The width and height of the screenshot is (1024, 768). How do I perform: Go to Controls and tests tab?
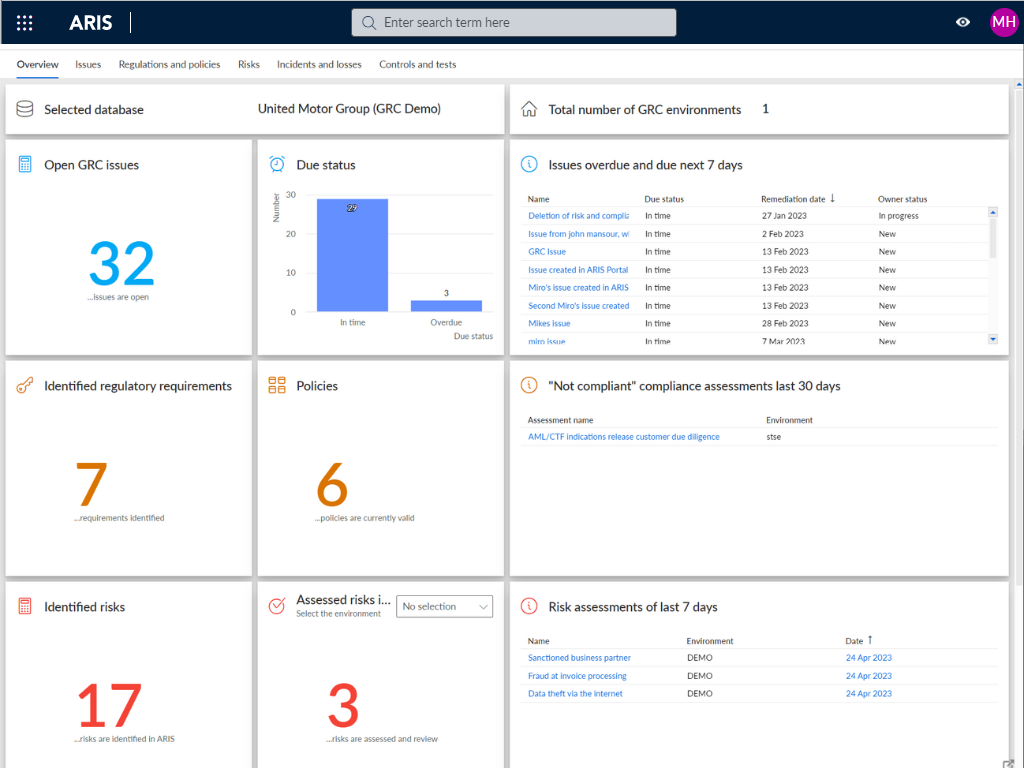(417, 65)
